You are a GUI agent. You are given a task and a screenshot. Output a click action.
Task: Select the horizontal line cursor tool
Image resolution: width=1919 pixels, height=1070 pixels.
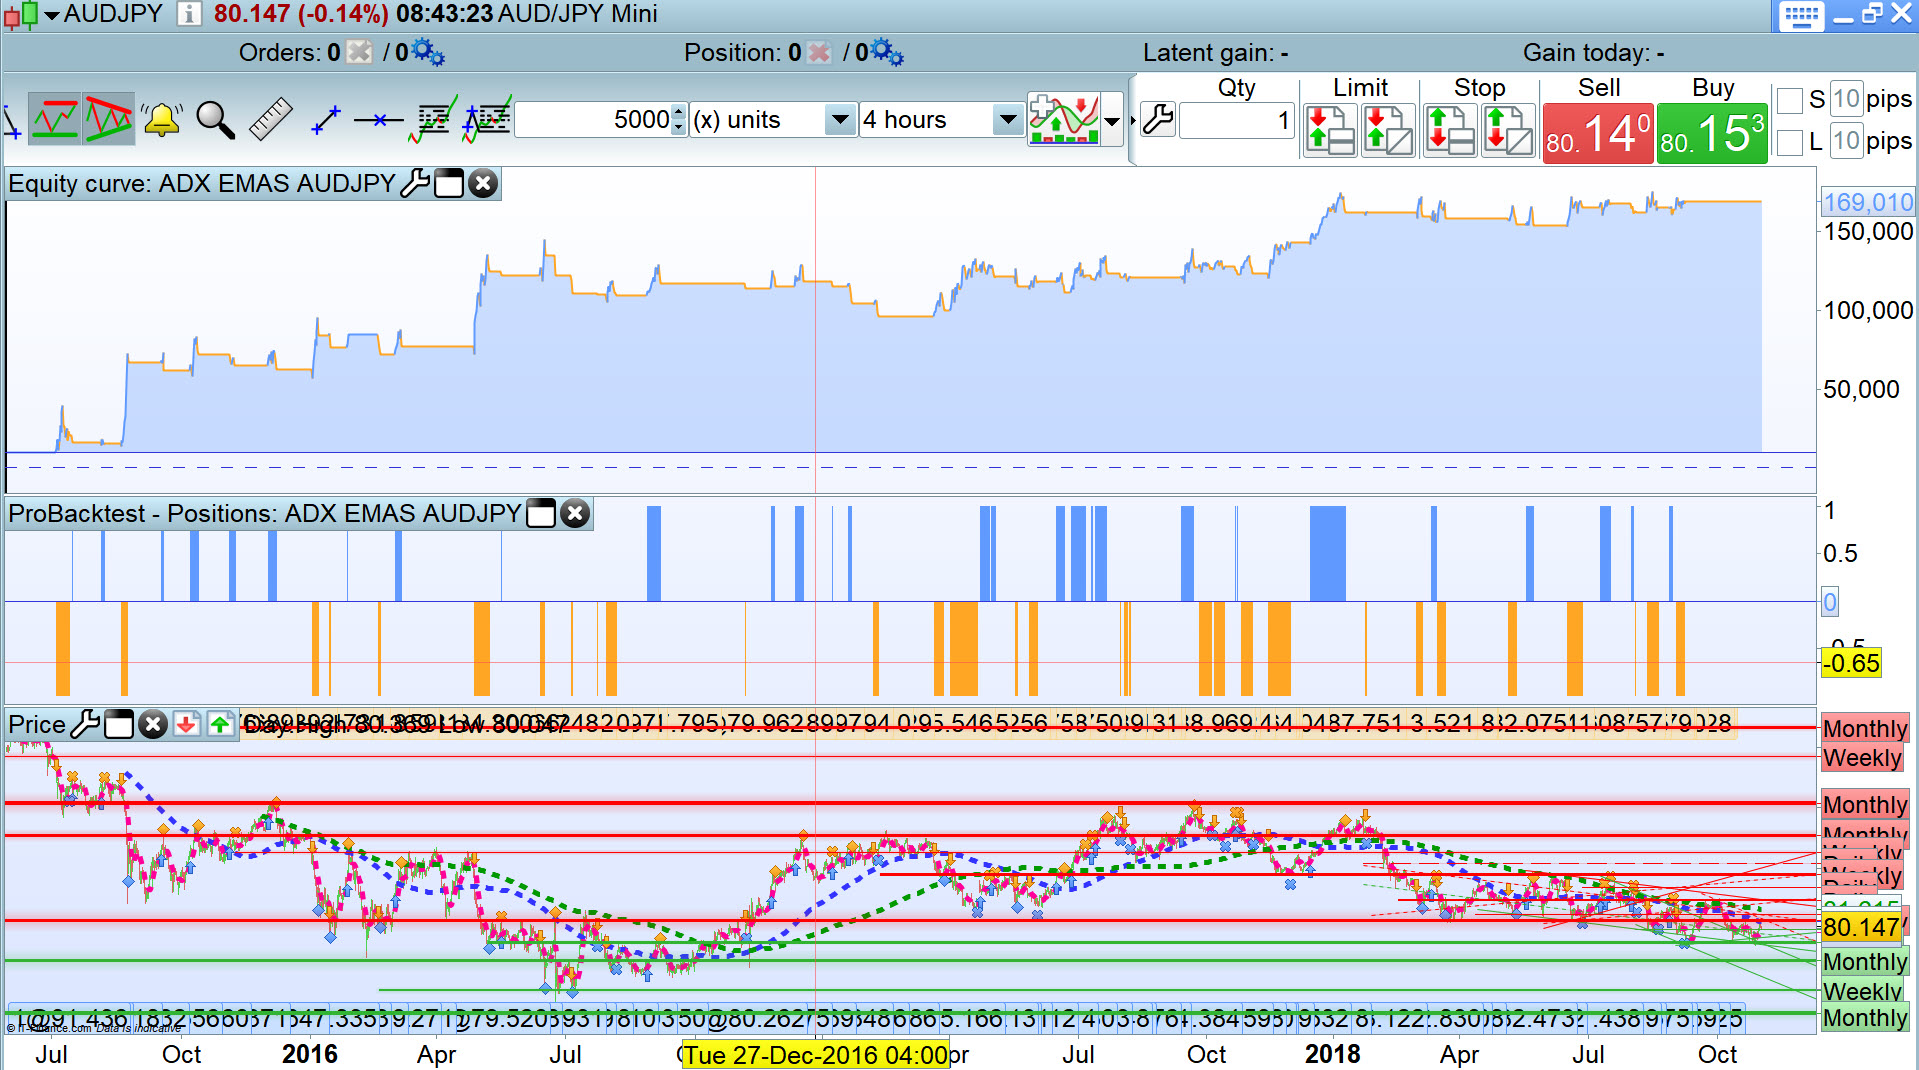coord(378,120)
